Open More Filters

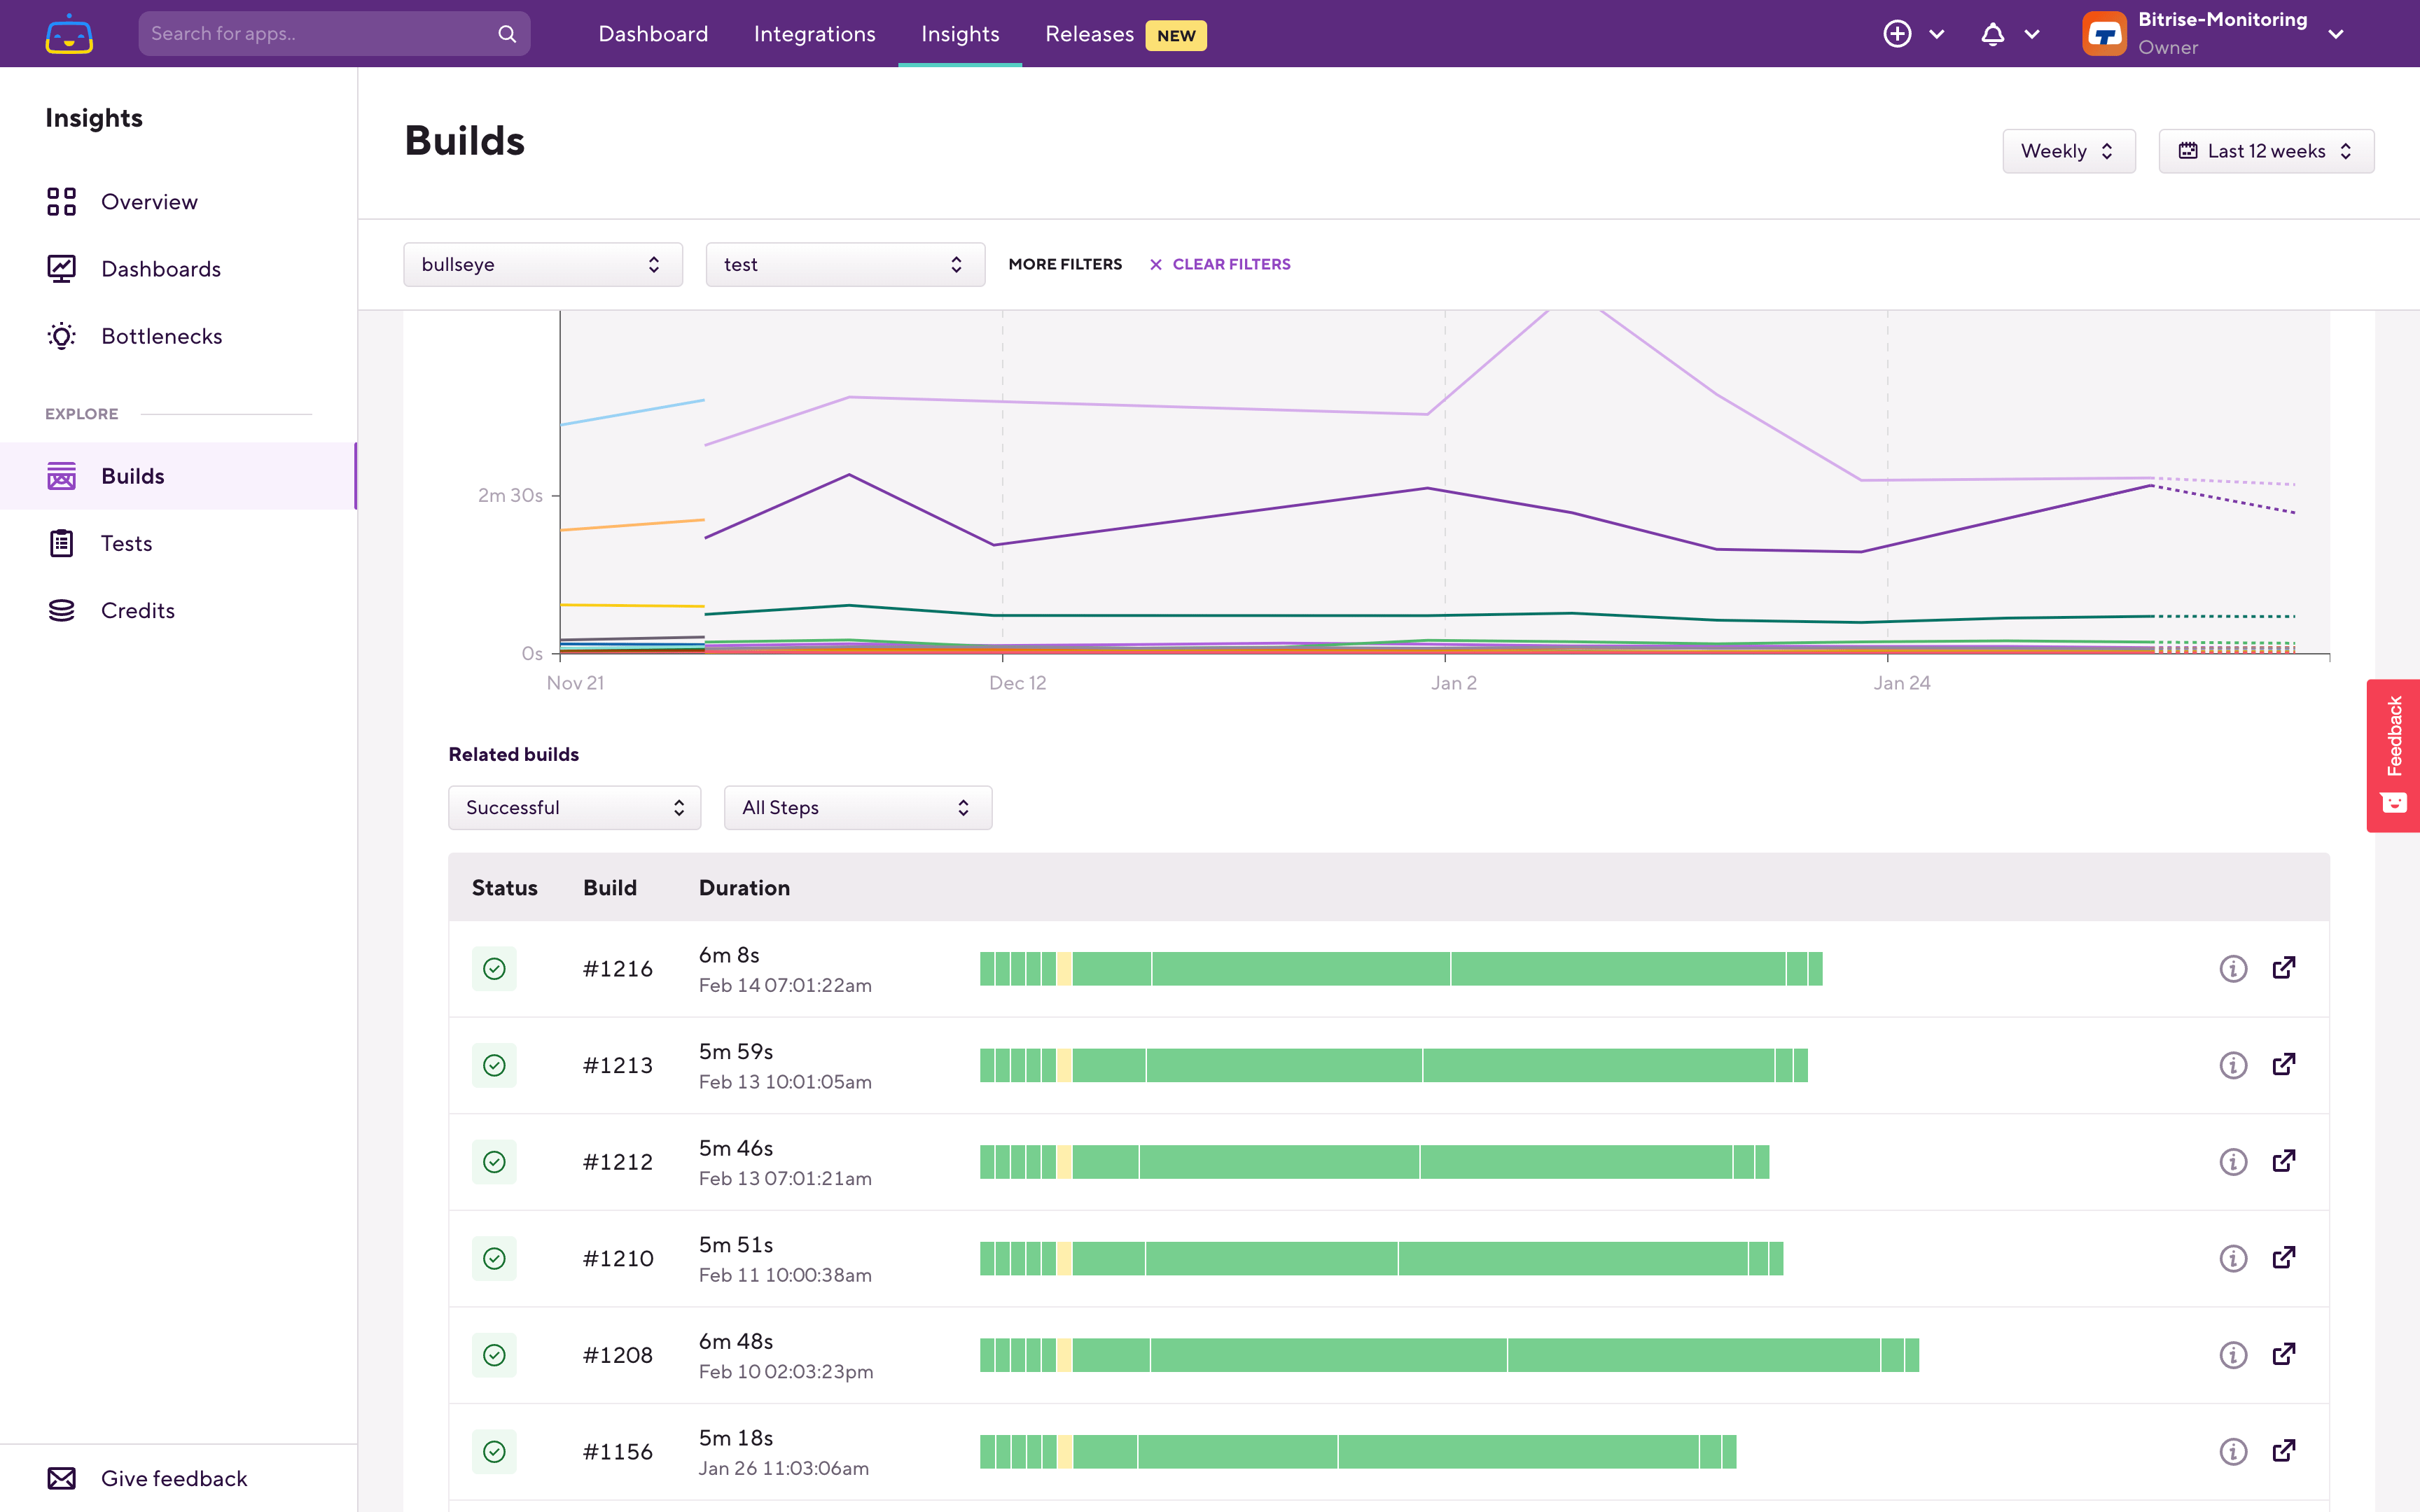(x=1064, y=264)
